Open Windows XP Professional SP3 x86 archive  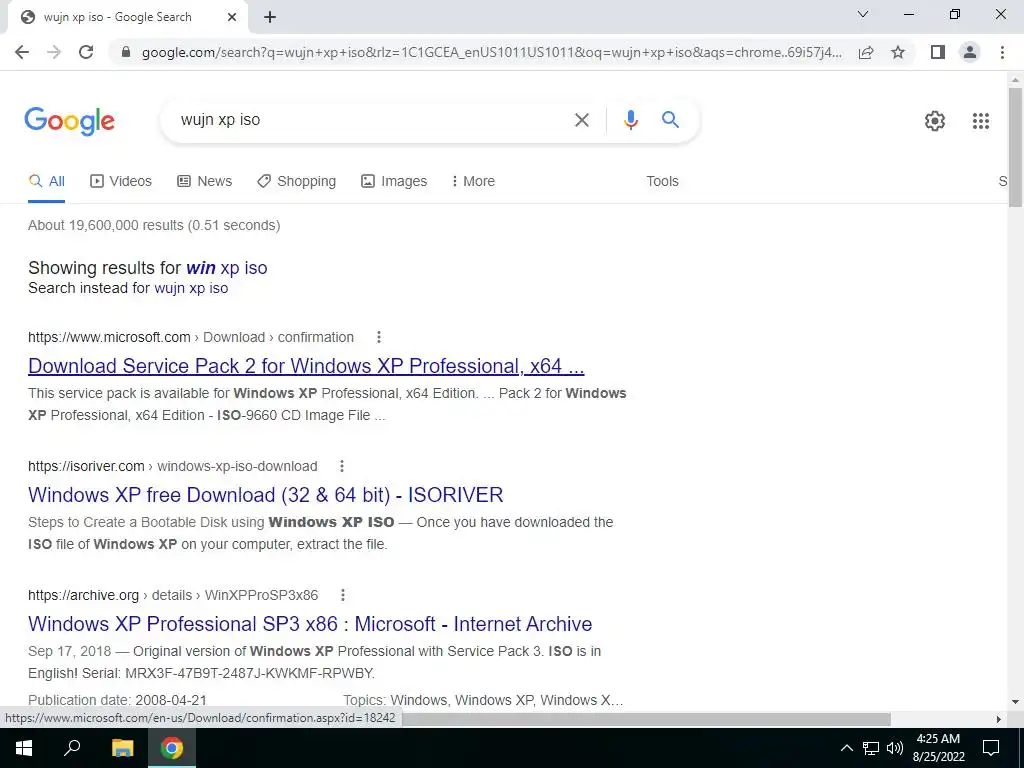coord(310,624)
